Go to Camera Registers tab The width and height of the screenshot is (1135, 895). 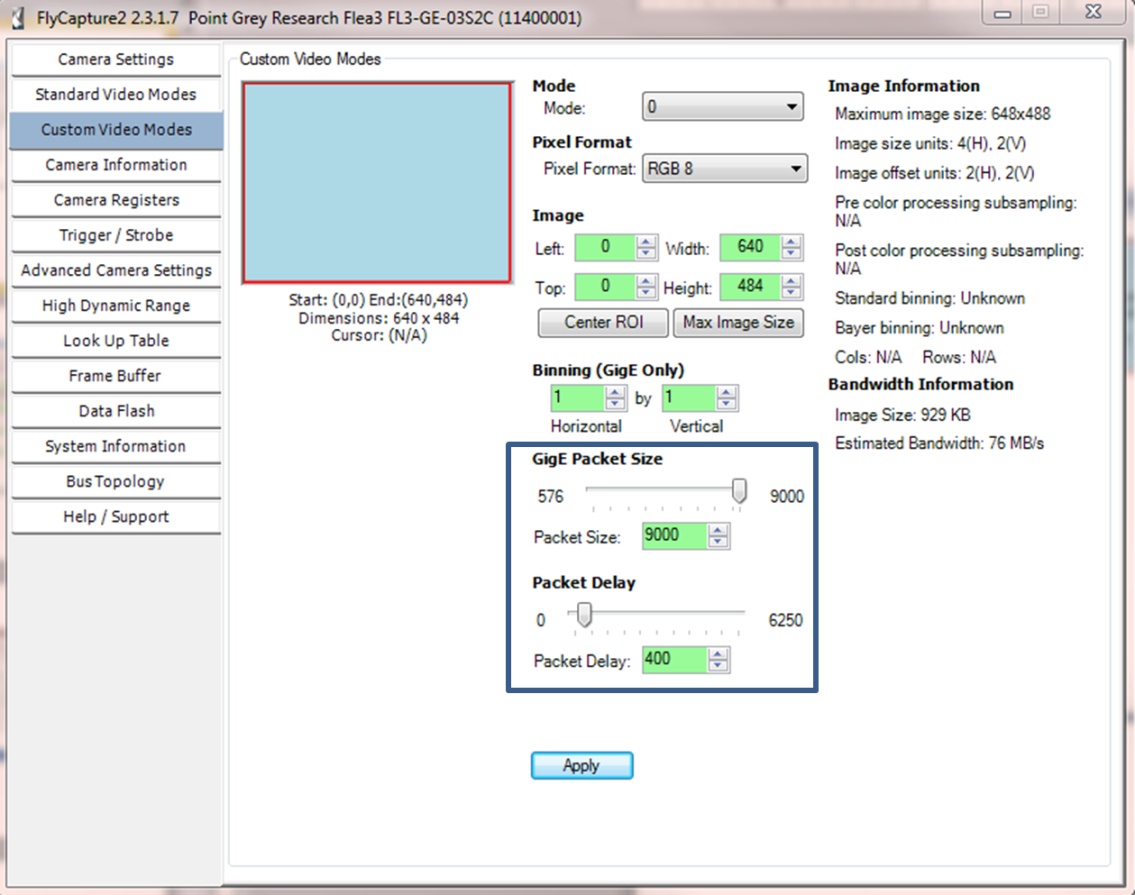(x=116, y=201)
